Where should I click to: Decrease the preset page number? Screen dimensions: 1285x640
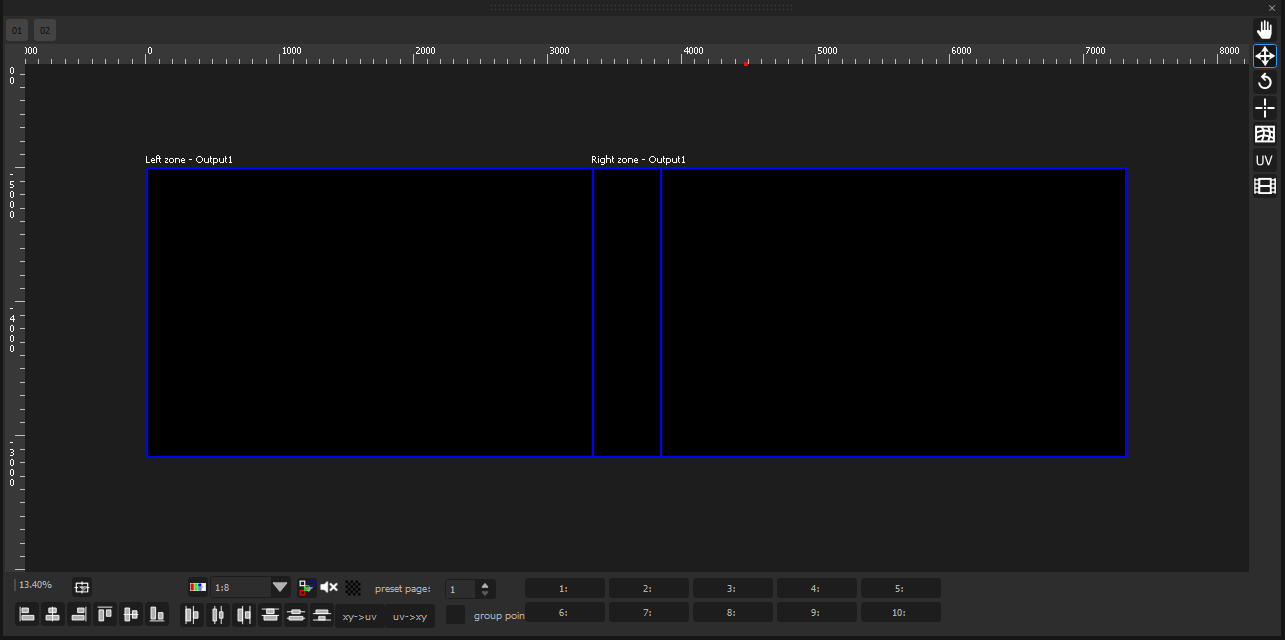(486, 593)
